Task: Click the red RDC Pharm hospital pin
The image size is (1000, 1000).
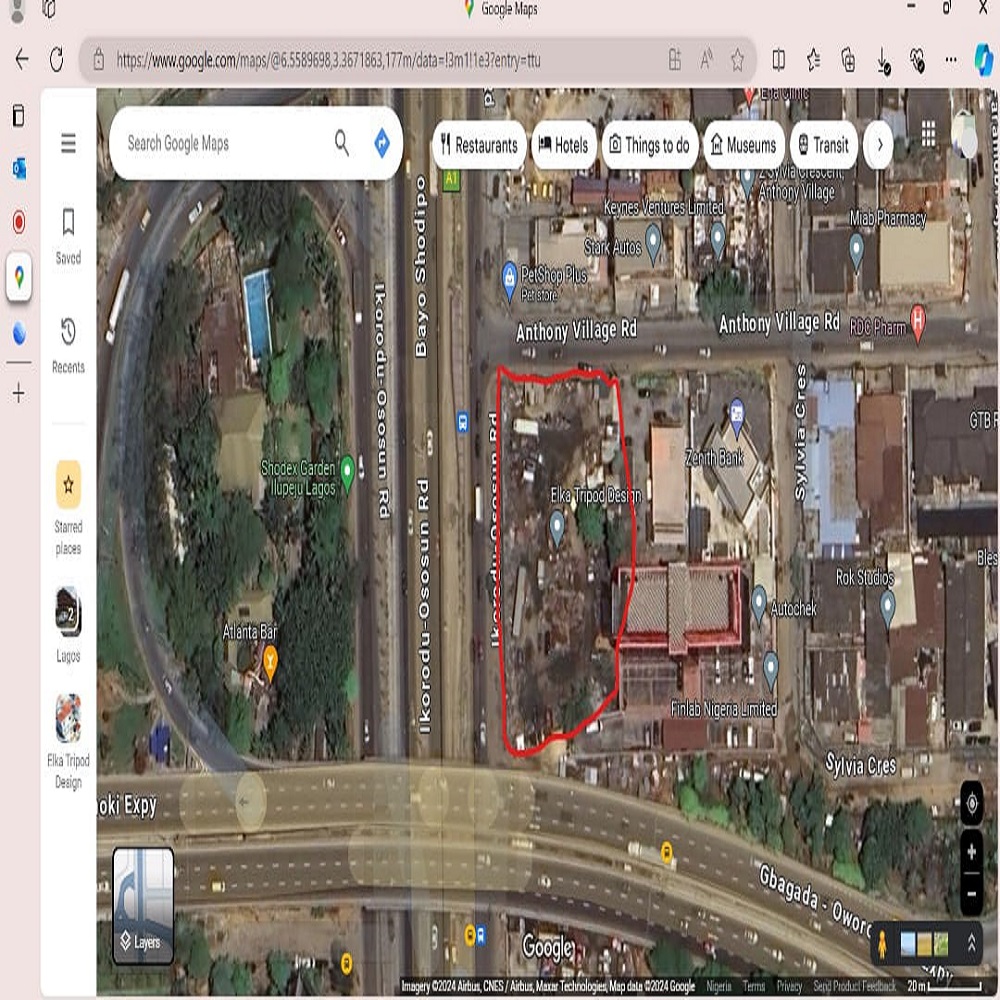Action: click(x=918, y=323)
